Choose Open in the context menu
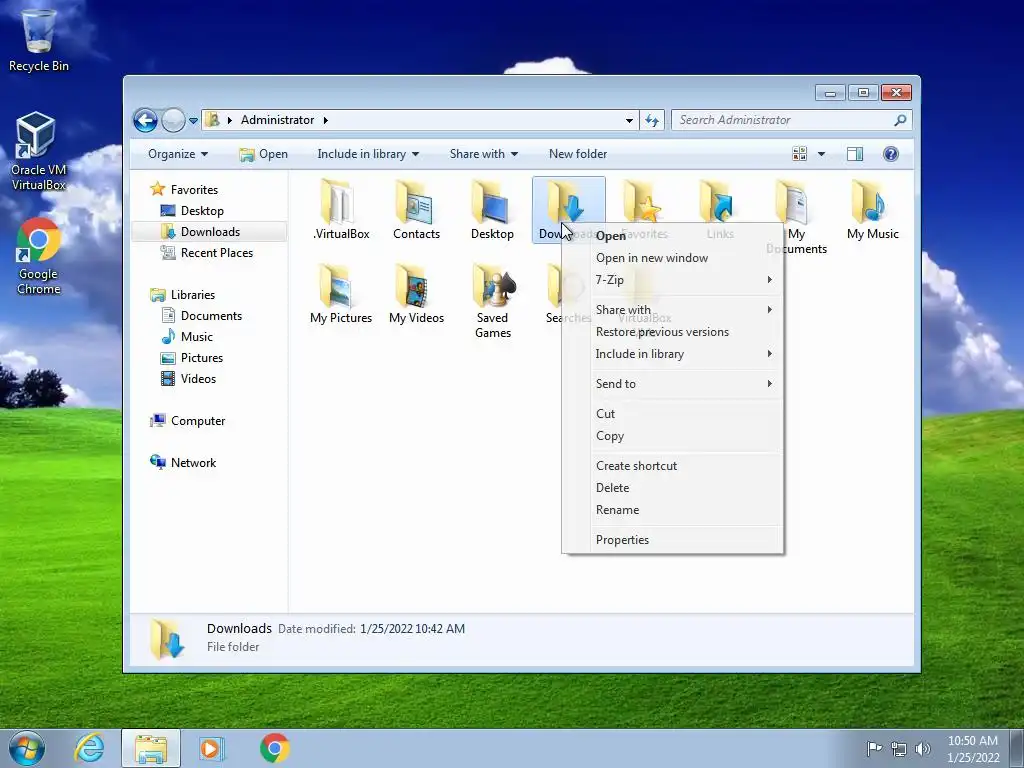Image resolution: width=1024 pixels, height=768 pixels. click(x=673, y=236)
